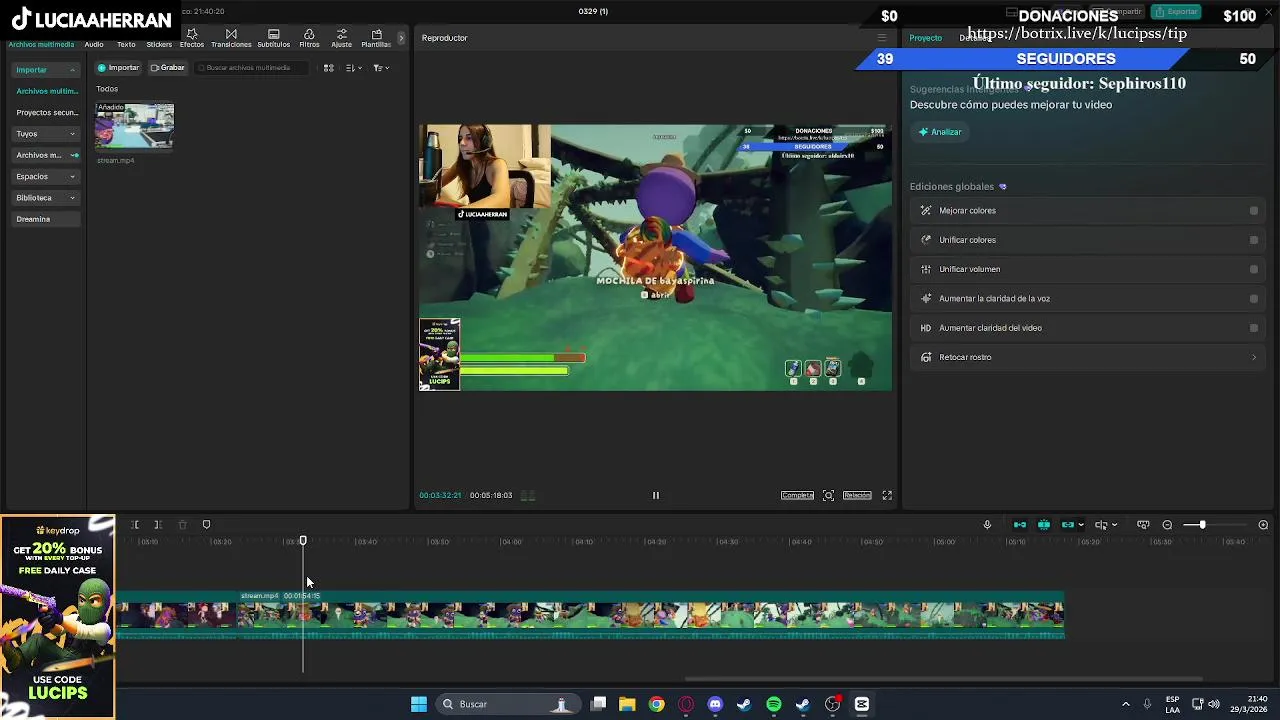
Task: Open the Transiciones panel icon
Action: 231,34
